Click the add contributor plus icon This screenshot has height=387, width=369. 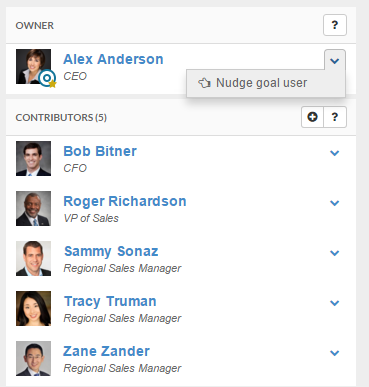click(312, 117)
